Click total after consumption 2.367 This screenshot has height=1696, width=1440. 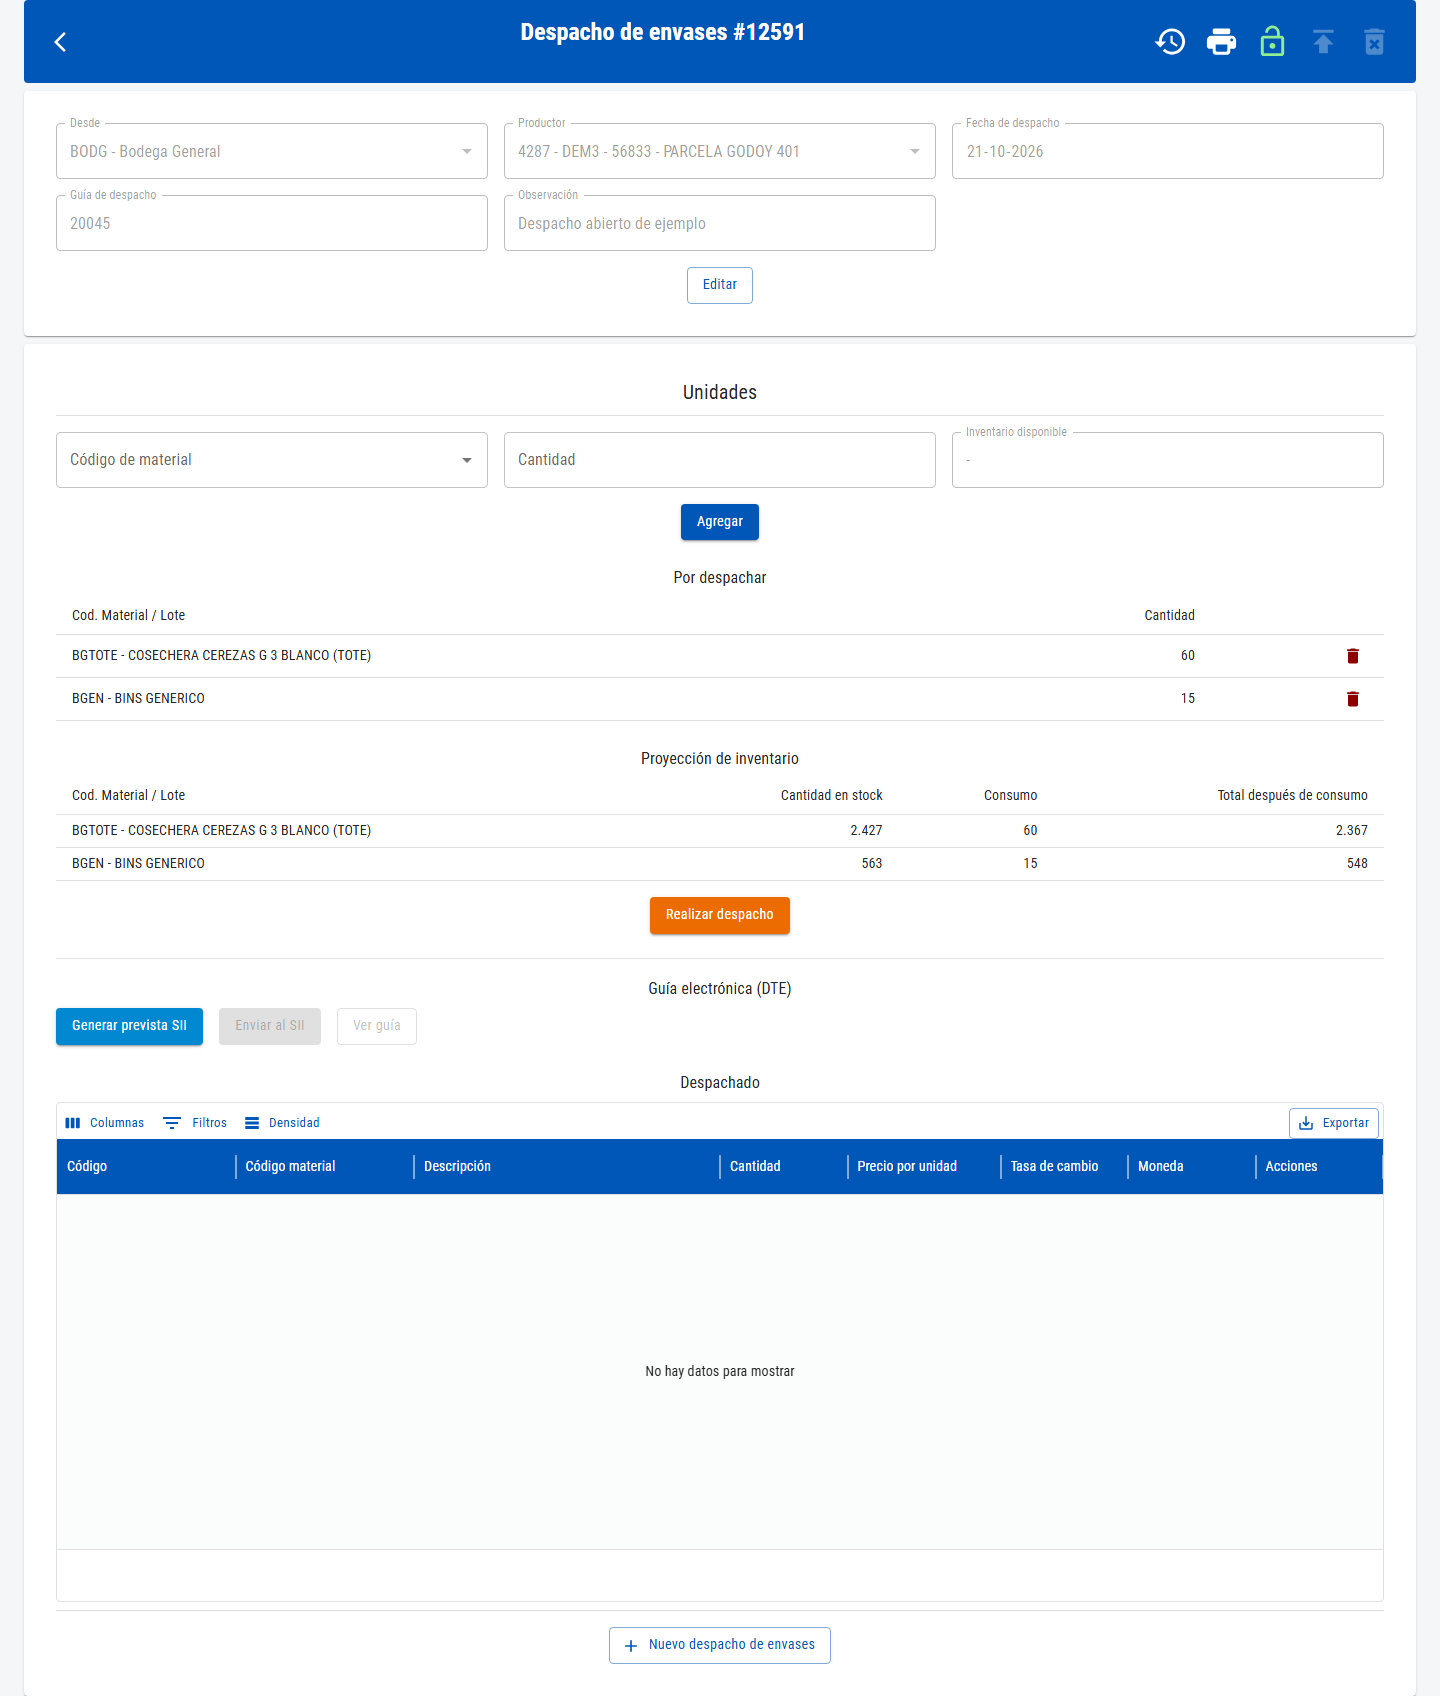click(x=1351, y=831)
